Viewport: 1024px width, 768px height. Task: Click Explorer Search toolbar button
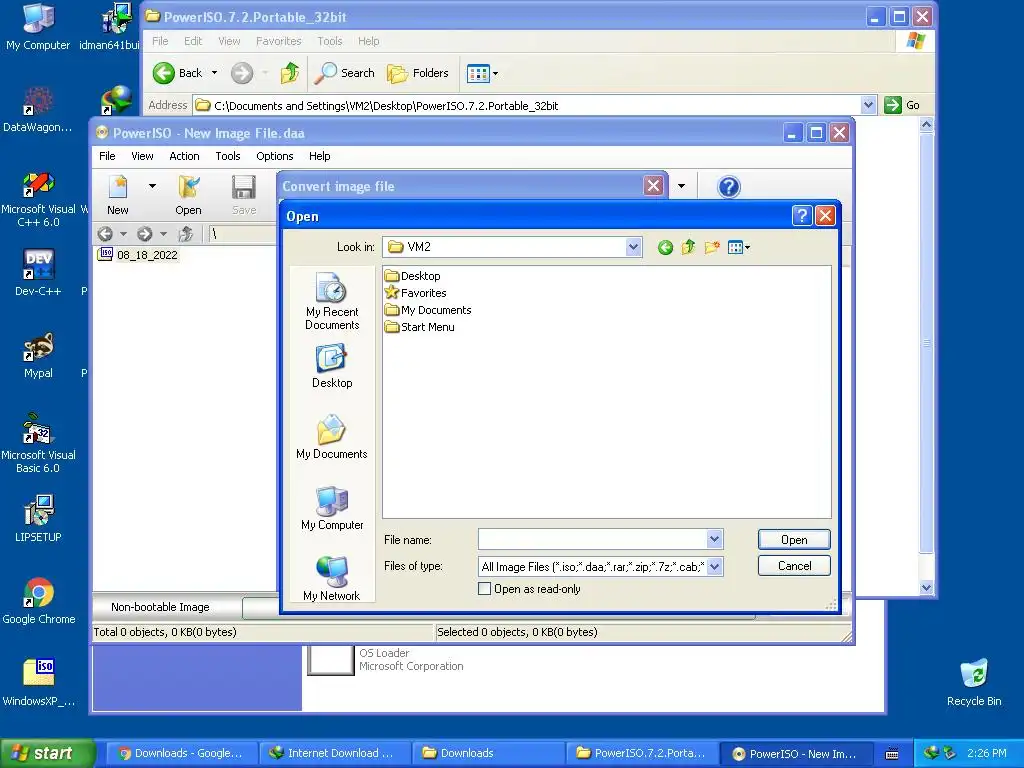point(345,73)
